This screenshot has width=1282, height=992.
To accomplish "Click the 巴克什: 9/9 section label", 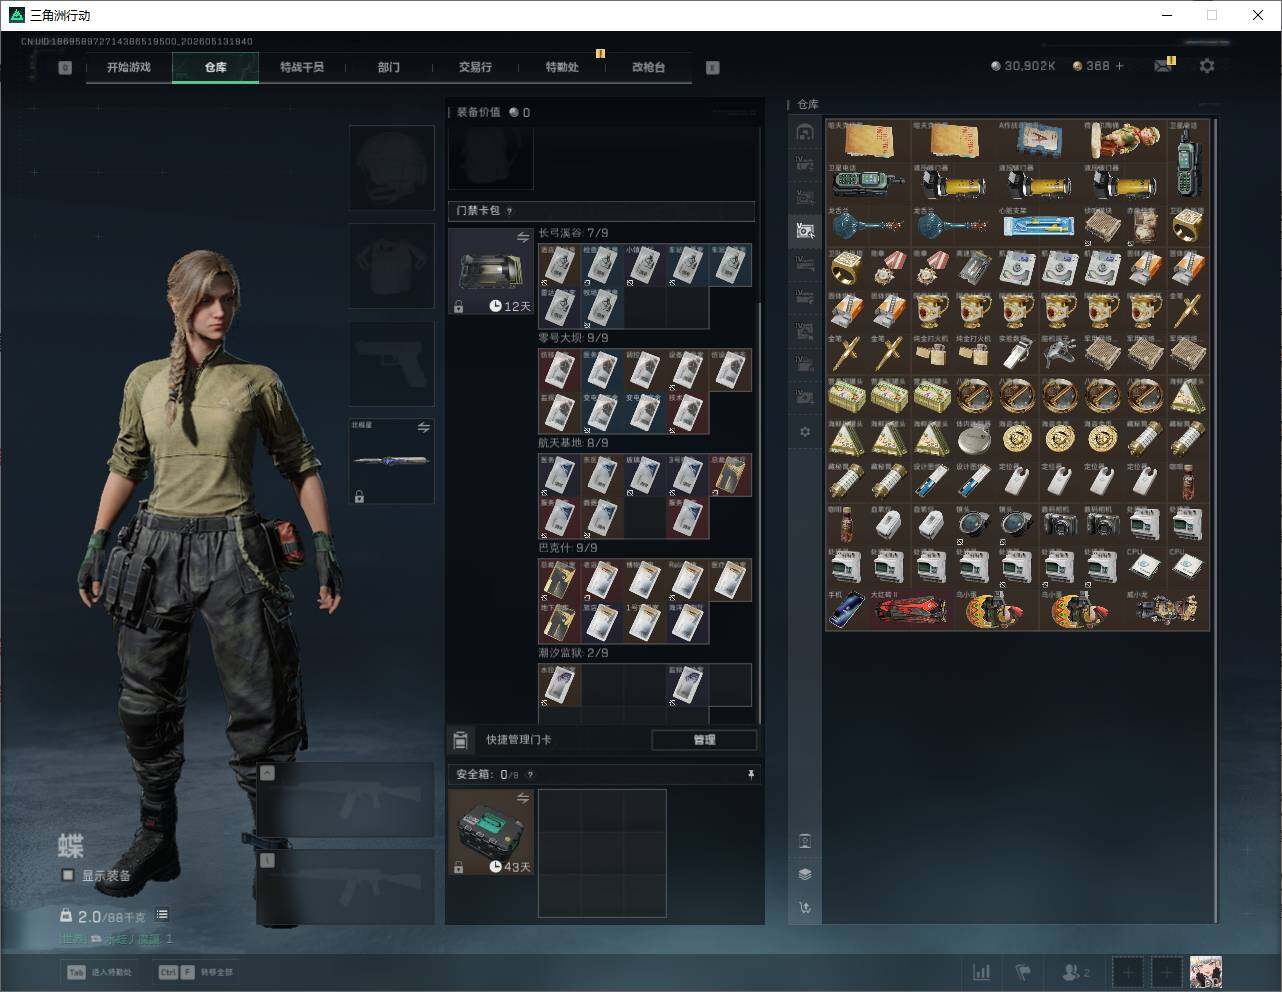I will pyautogui.click(x=567, y=548).
